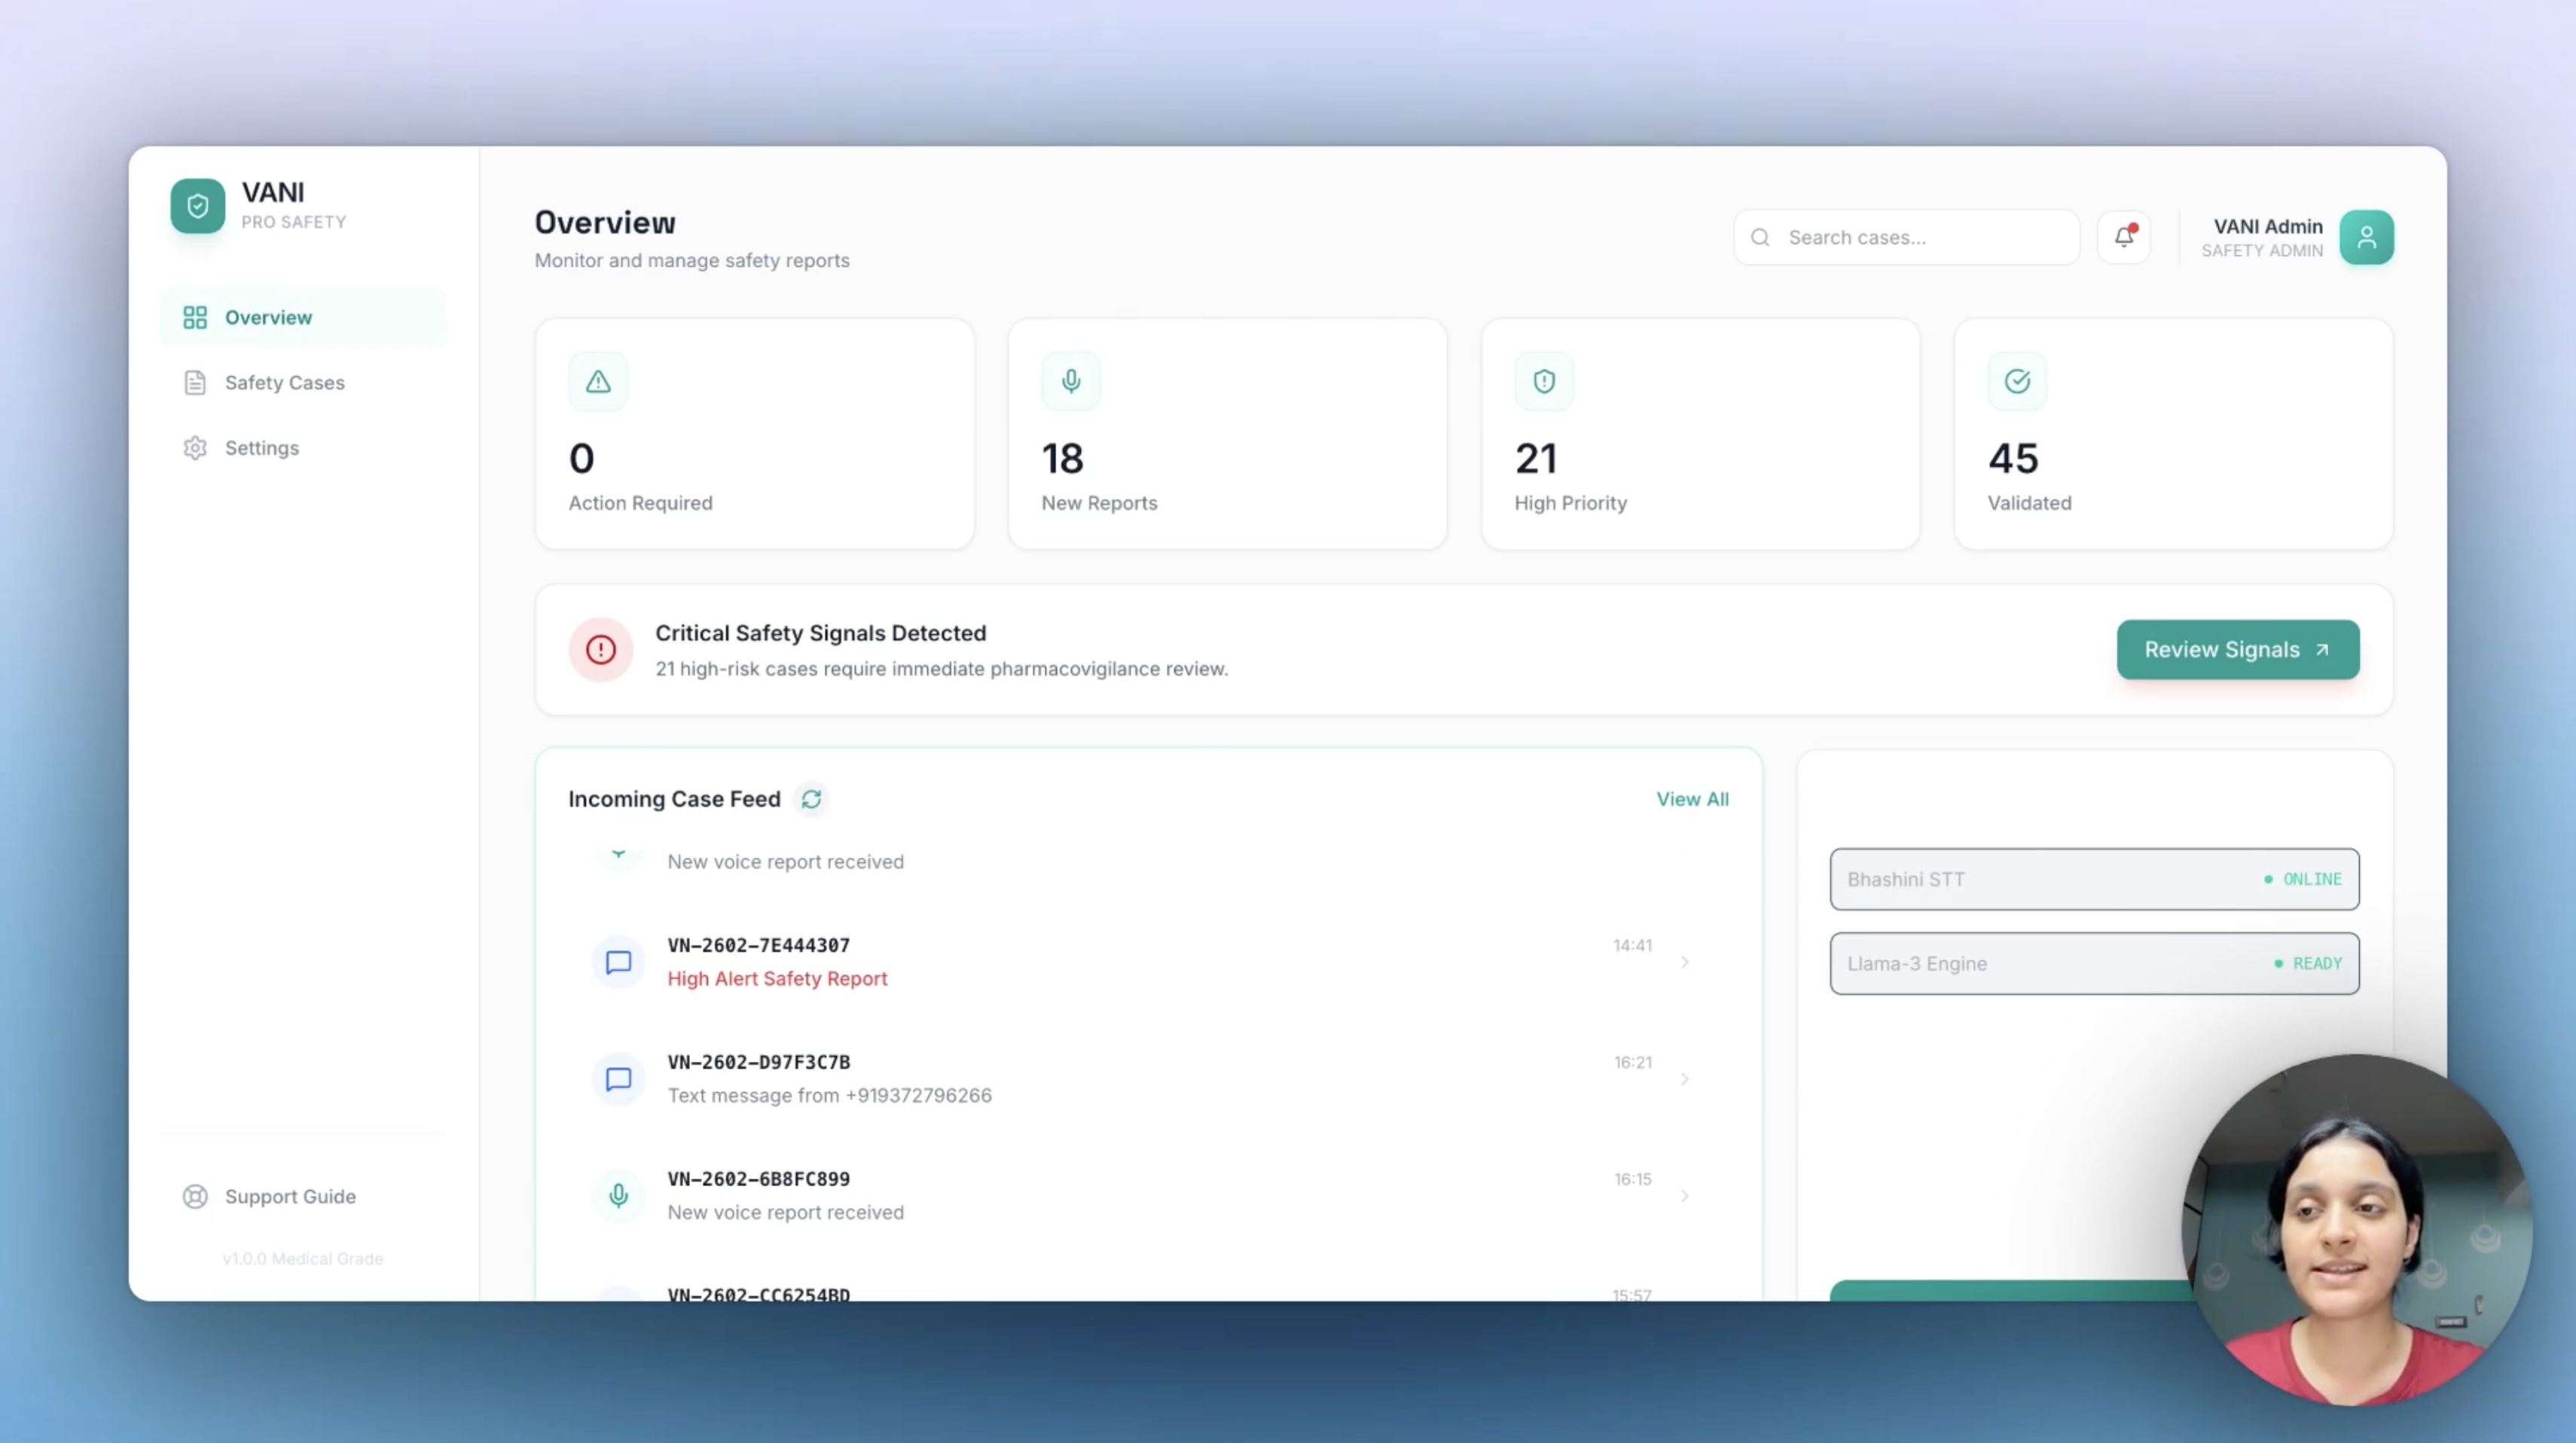Click the notification bell icon

pyautogui.click(x=2123, y=237)
